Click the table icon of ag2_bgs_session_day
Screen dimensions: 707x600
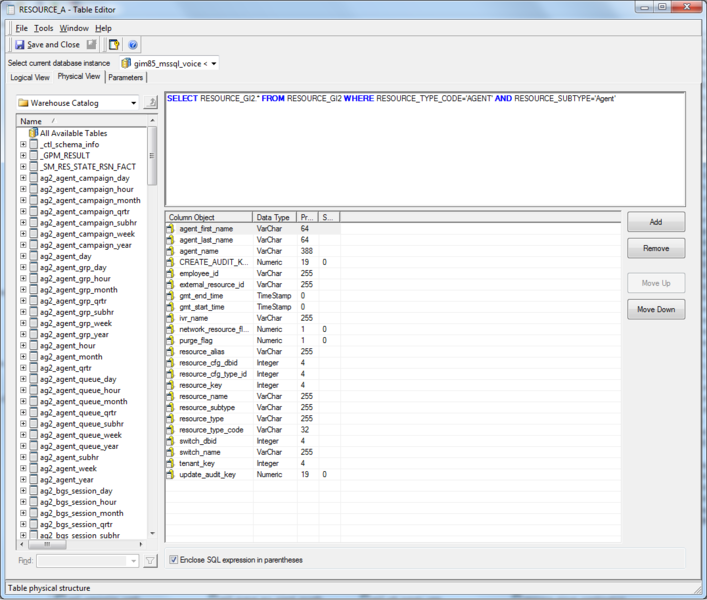34,491
